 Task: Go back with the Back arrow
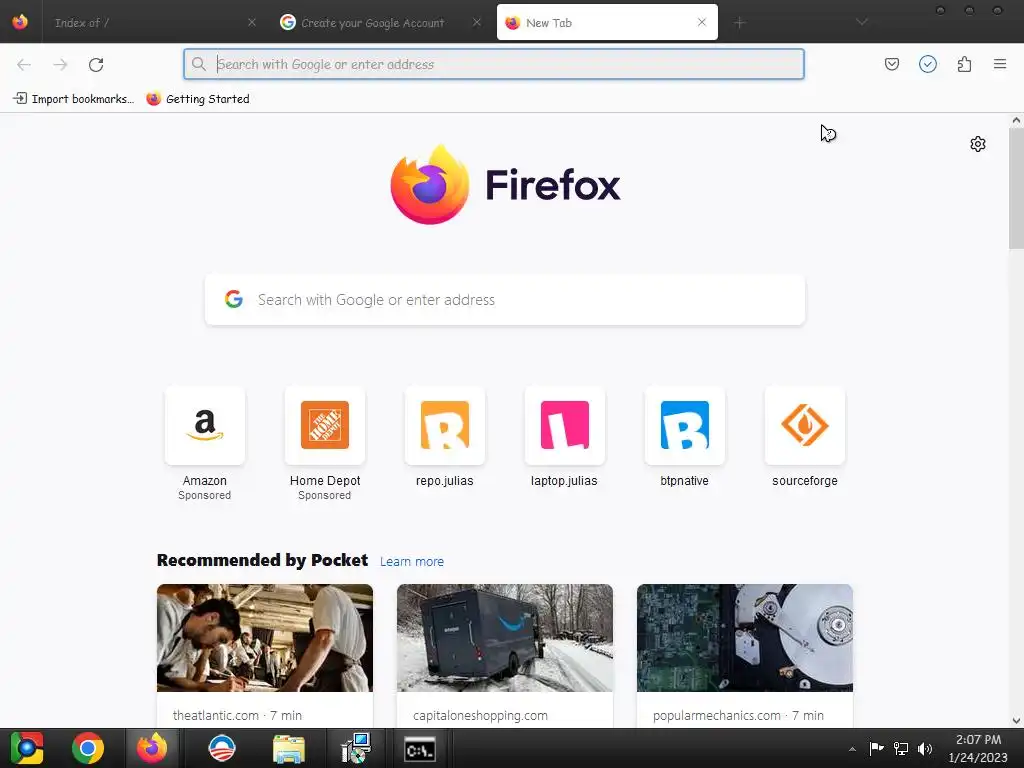pyautogui.click(x=24, y=64)
